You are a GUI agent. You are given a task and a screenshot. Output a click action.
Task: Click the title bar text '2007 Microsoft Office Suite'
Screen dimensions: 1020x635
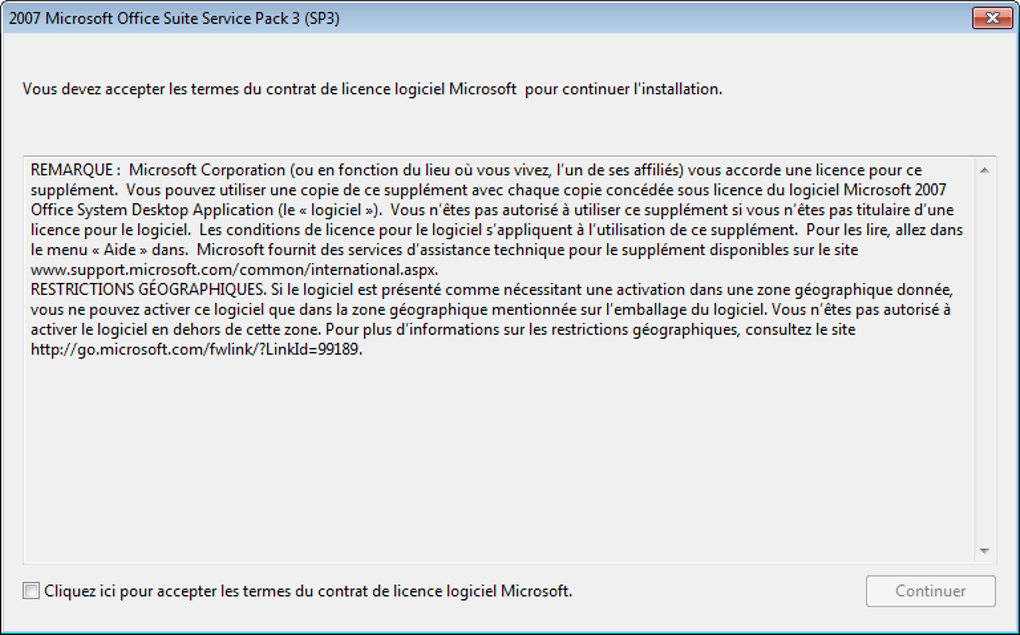pos(174,18)
